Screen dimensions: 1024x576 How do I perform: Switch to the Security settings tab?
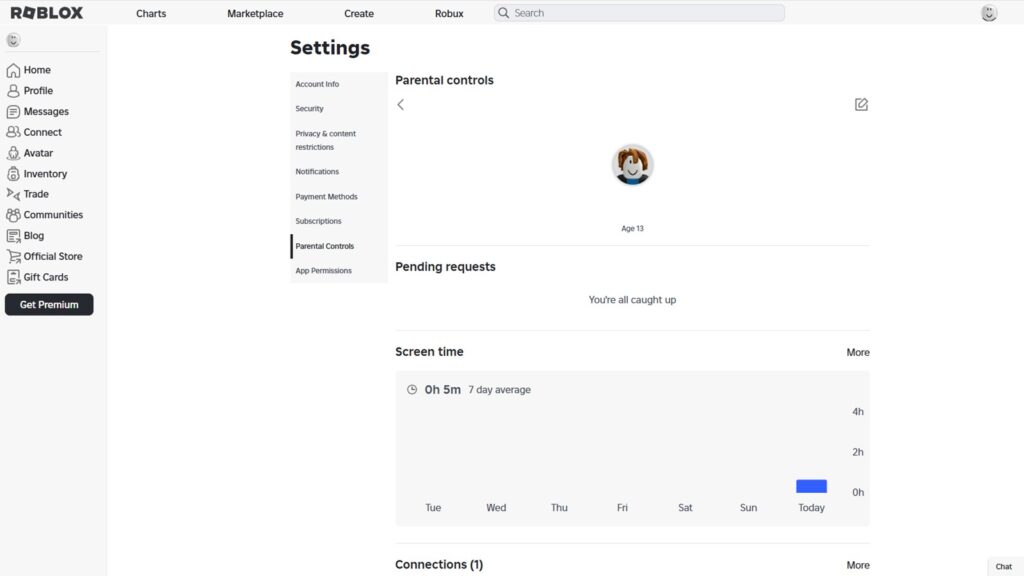pyautogui.click(x=309, y=108)
